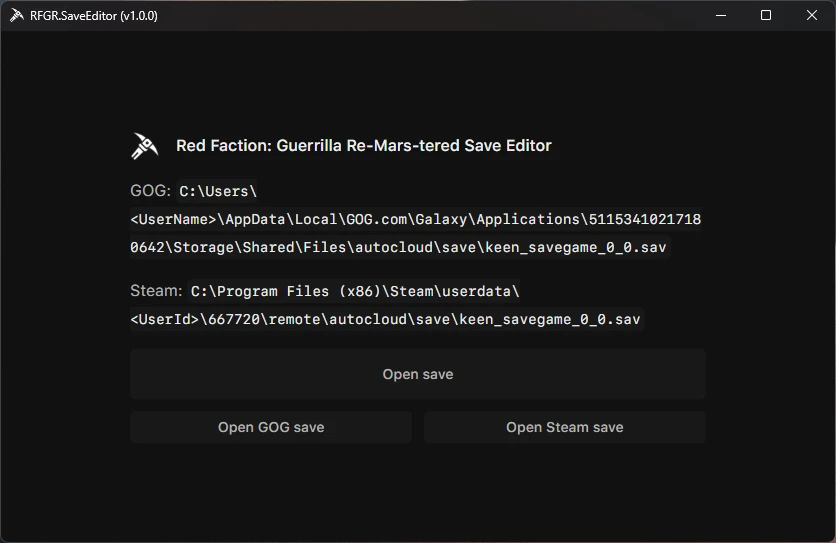Click the 'Red Faction: Guerrilla Re-Mars-tered Save Editor' heading
Viewport: 836px width, 543px height.
364,146
